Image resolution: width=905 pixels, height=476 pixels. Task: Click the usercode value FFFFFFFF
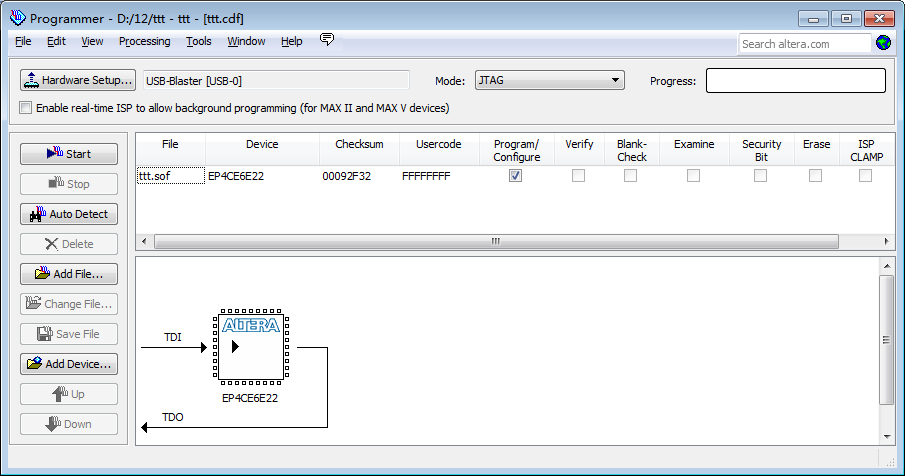click(x=426, y=176)
